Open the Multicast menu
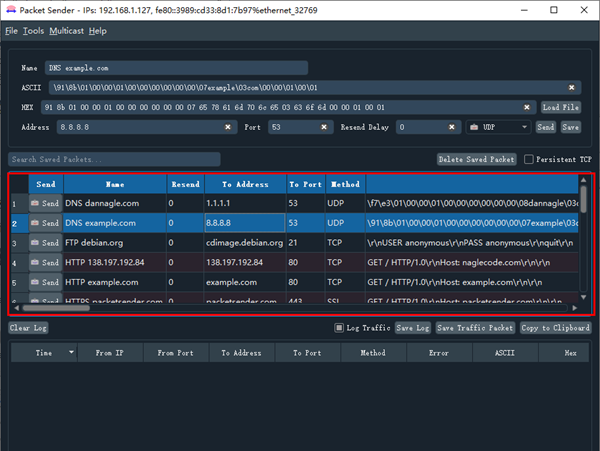Screen dimensions: 600x451 click(x=67, y=31)
